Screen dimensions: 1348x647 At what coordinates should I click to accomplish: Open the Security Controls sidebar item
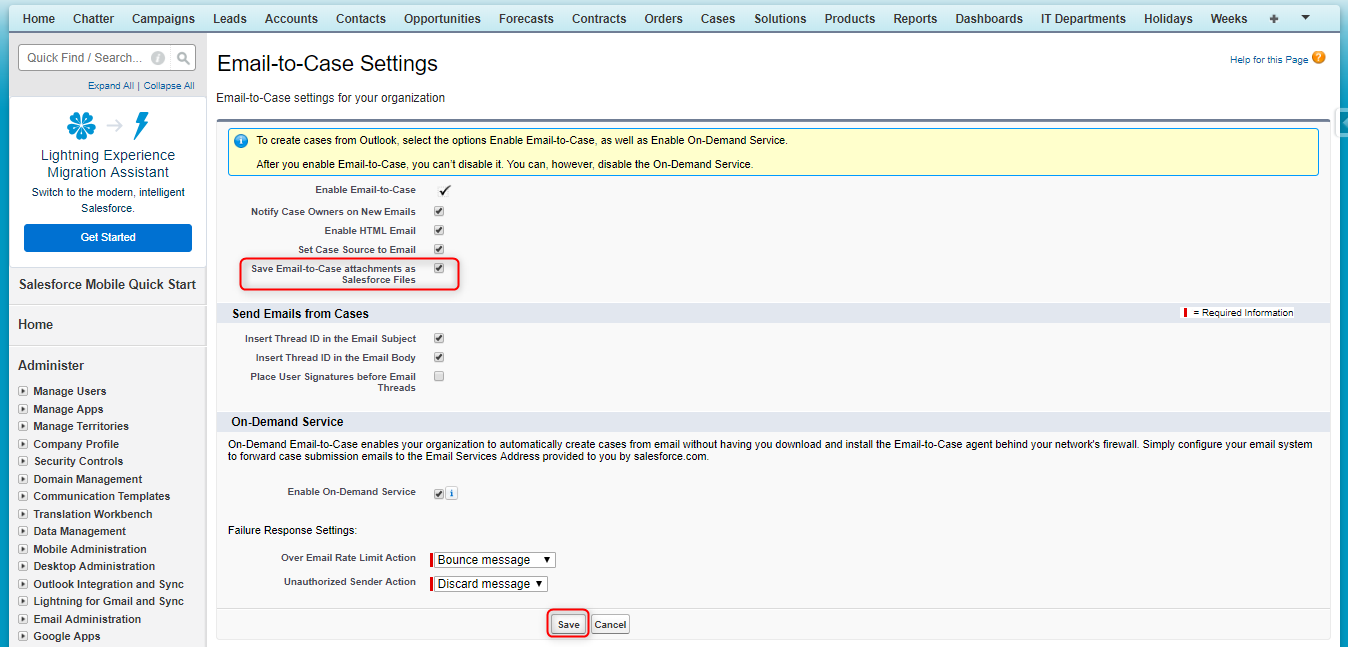pyautogui.click(x=78, y=461)
